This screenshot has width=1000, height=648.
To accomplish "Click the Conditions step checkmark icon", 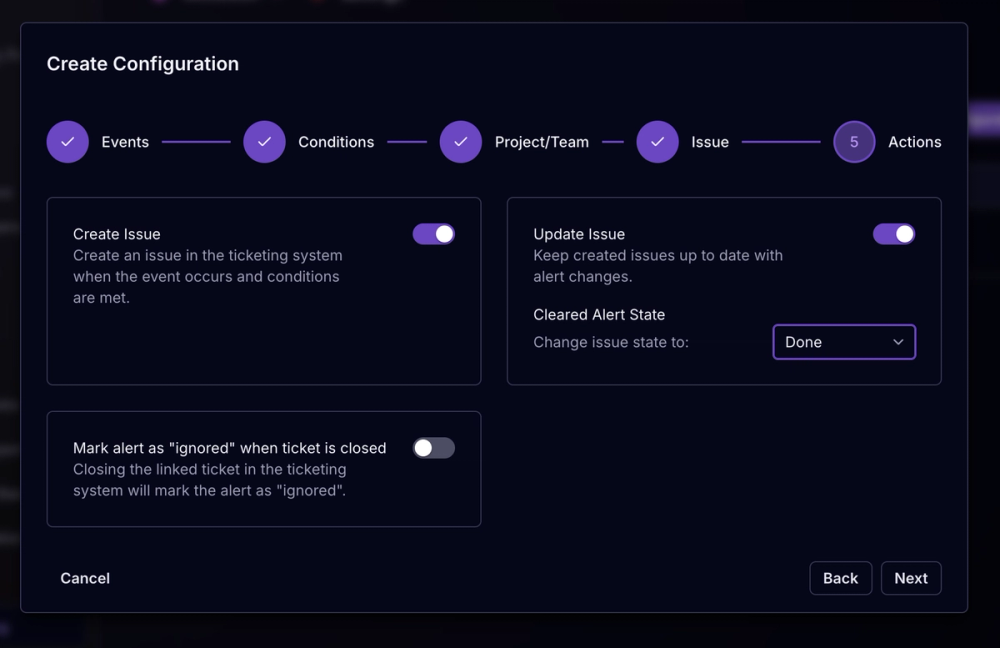I will coord(264,142).
